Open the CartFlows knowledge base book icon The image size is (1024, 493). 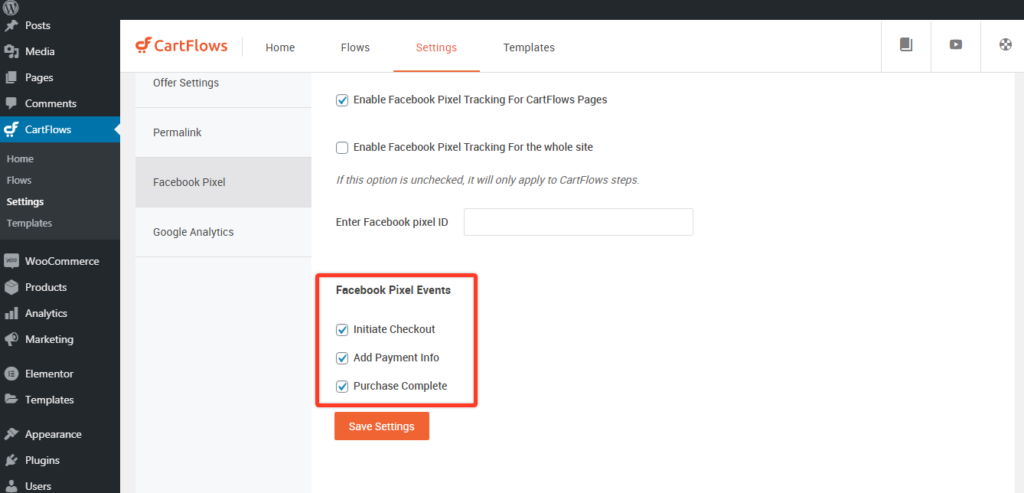tap(906, 45)
